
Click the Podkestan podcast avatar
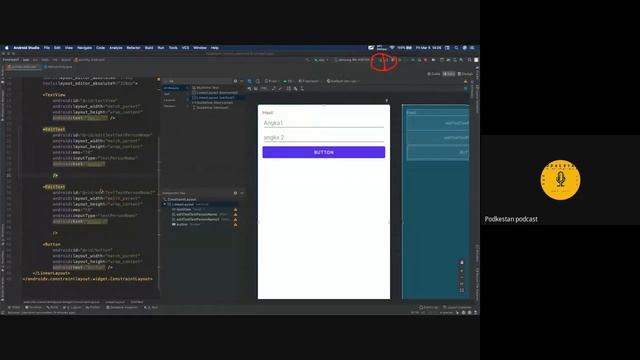560,180
